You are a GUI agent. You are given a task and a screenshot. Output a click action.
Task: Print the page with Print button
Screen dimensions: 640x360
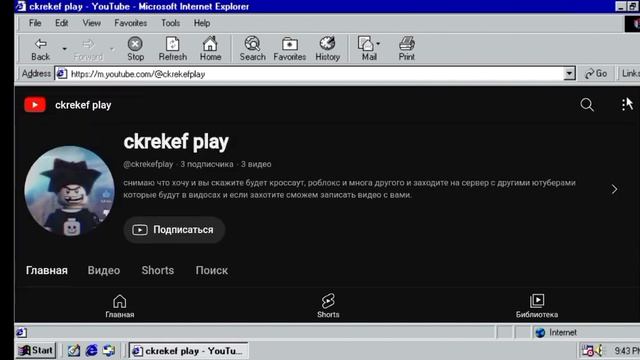tap(407, 49)
